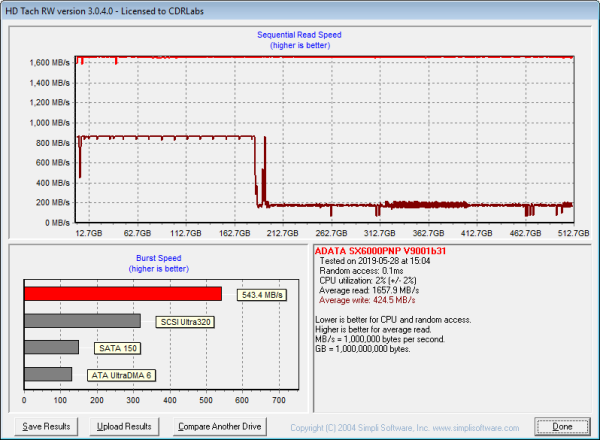Click the SCSI Ultra320 label
The width and height of the screenshot is (600, 440).
coord(185,322)
